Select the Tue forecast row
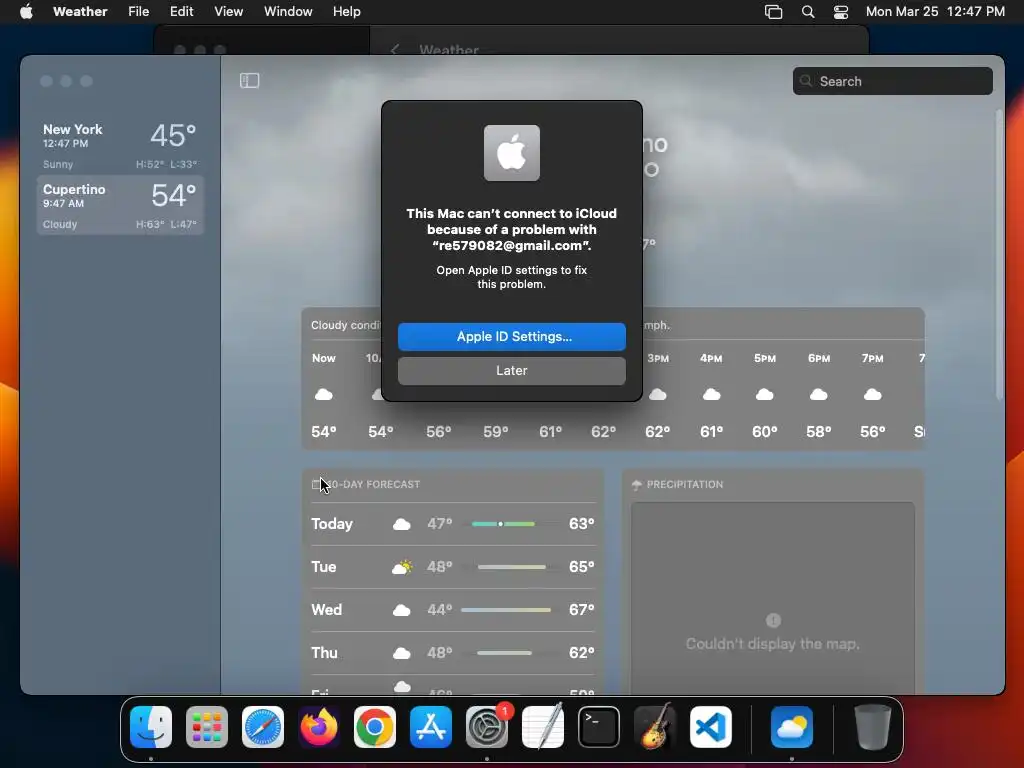Screen dimensions: 1024x768 (453, 567)
